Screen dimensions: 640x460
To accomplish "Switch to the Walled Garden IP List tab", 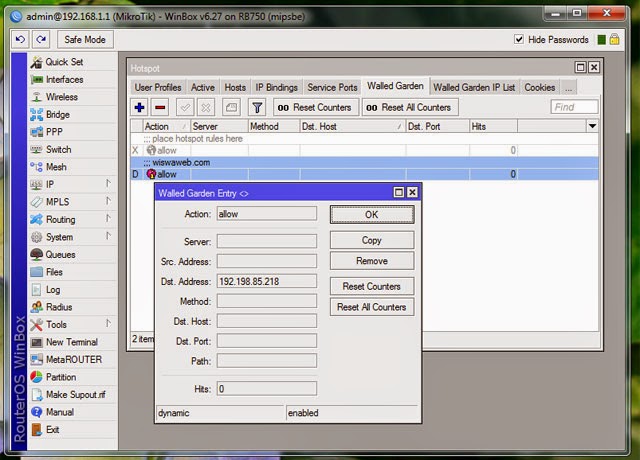I will point(474,88).
